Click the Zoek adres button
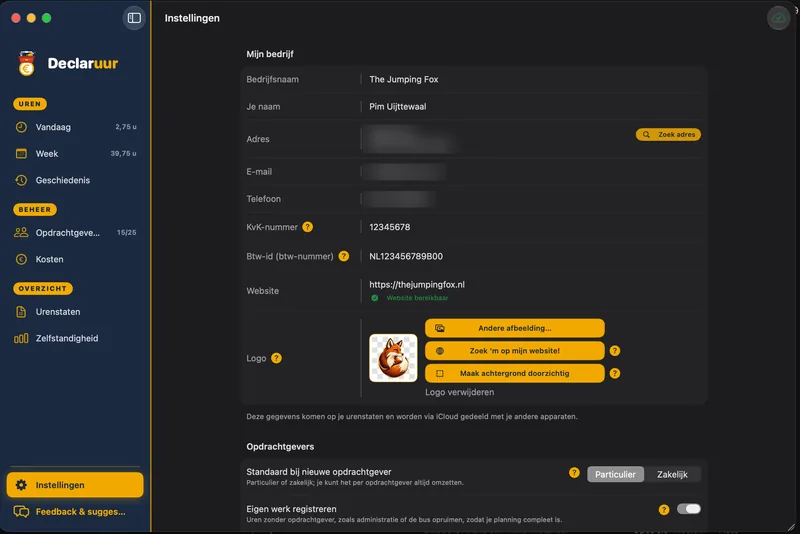 [668, 135]
